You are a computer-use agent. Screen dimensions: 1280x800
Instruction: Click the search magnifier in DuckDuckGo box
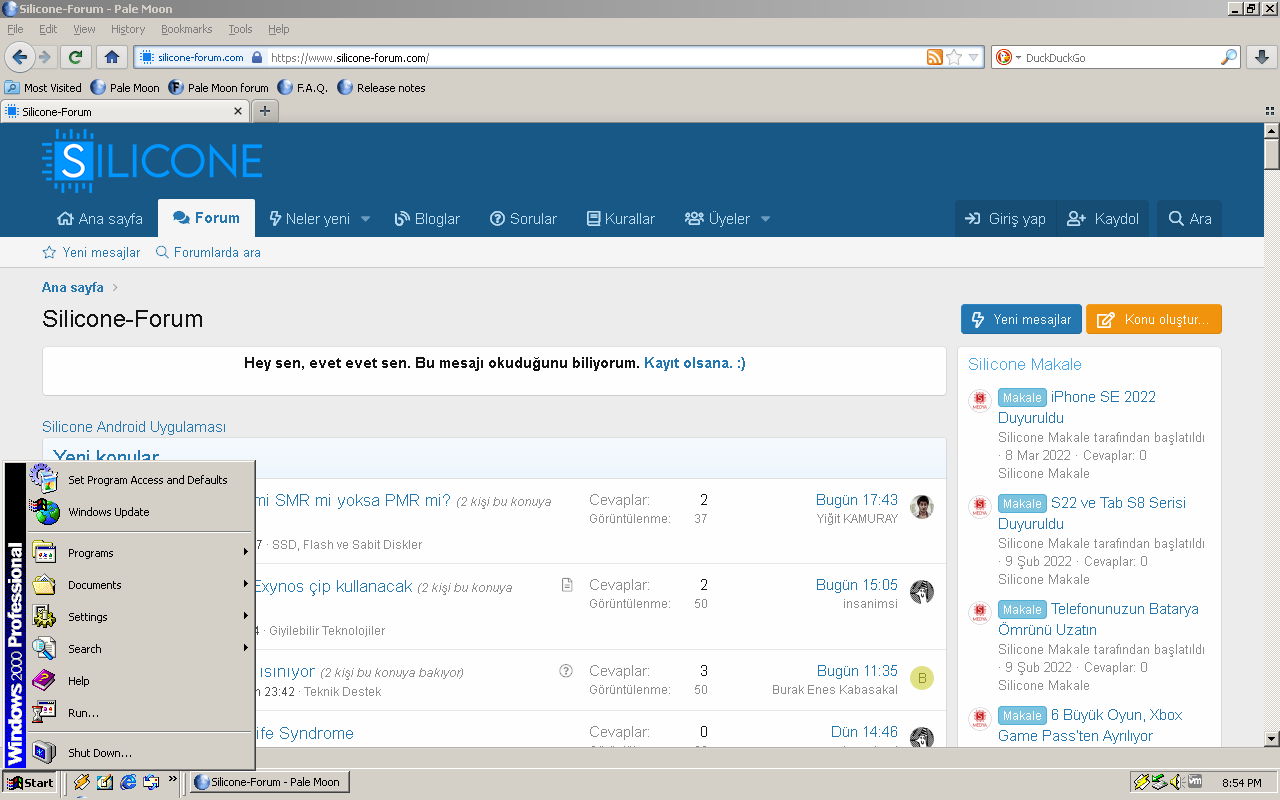click(1229, 57)
